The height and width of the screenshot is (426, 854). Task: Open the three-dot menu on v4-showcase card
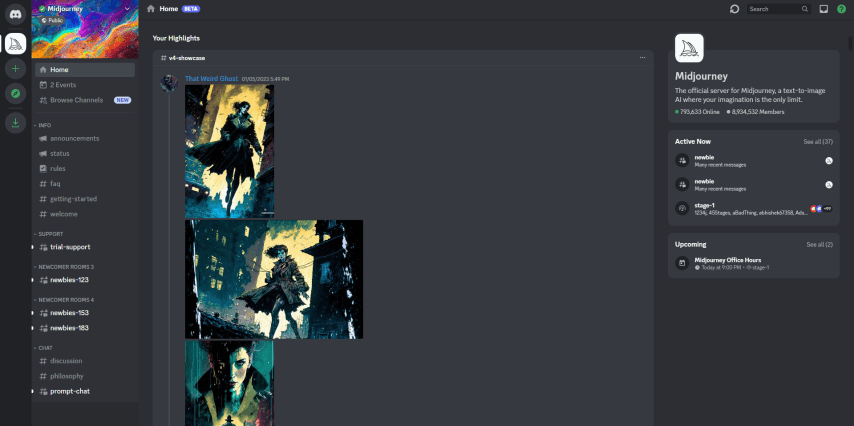point(642,58)
